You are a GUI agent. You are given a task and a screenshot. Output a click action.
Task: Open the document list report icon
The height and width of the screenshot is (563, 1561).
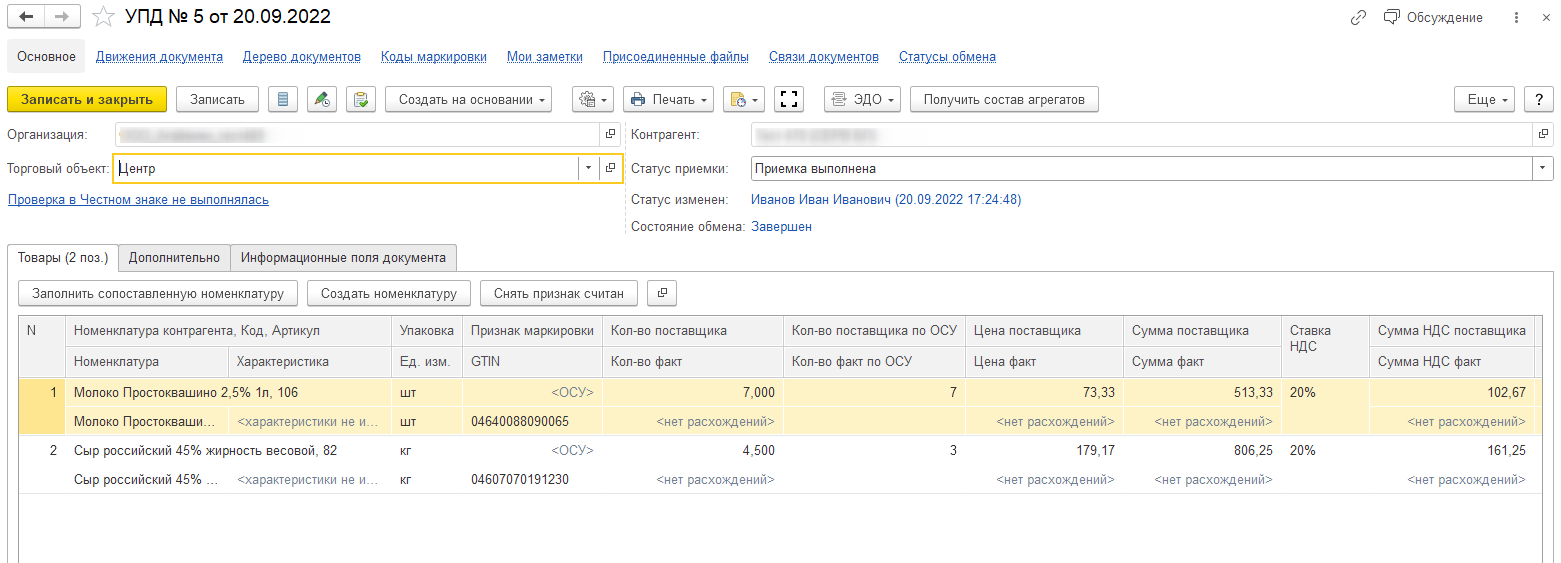click(284, 99)
